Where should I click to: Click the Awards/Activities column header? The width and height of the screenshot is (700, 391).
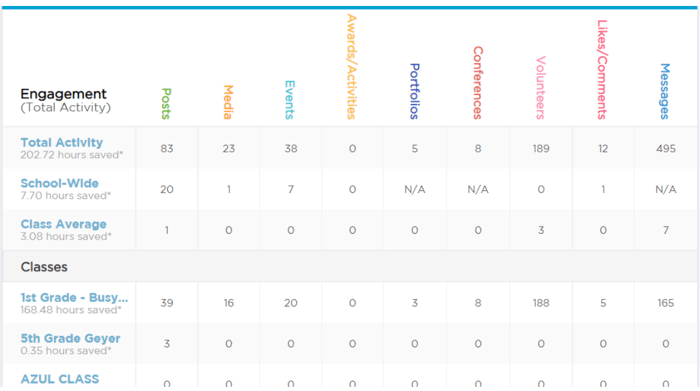pos(352,67)
